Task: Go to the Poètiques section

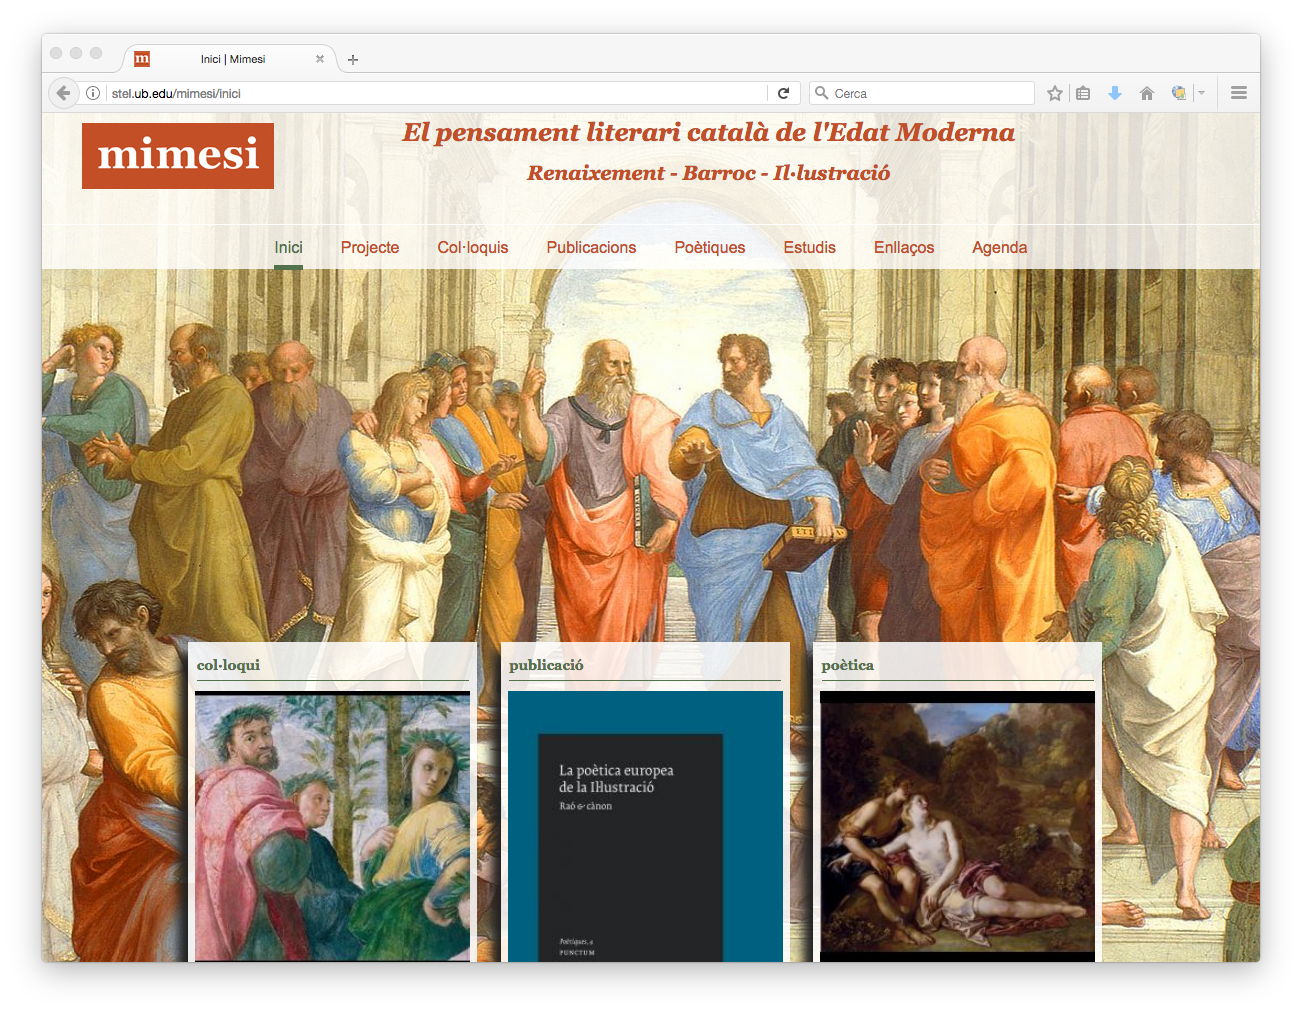Action: pos(709,248)
